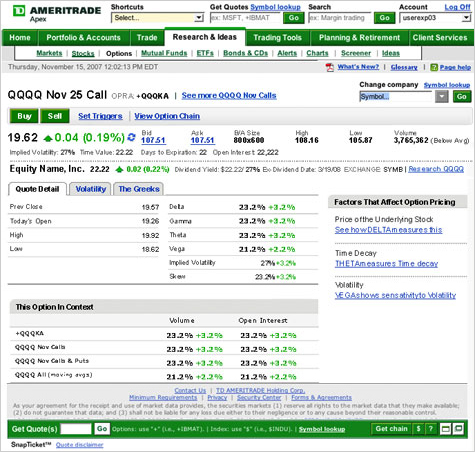Click the Research QQQQ link
This screenshot has height=452, width=475.
(x=436, y=169)
